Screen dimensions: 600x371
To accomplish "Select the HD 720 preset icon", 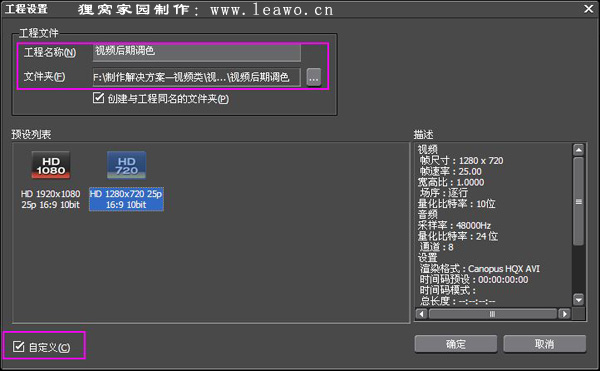I will click(x=126, y=165).
